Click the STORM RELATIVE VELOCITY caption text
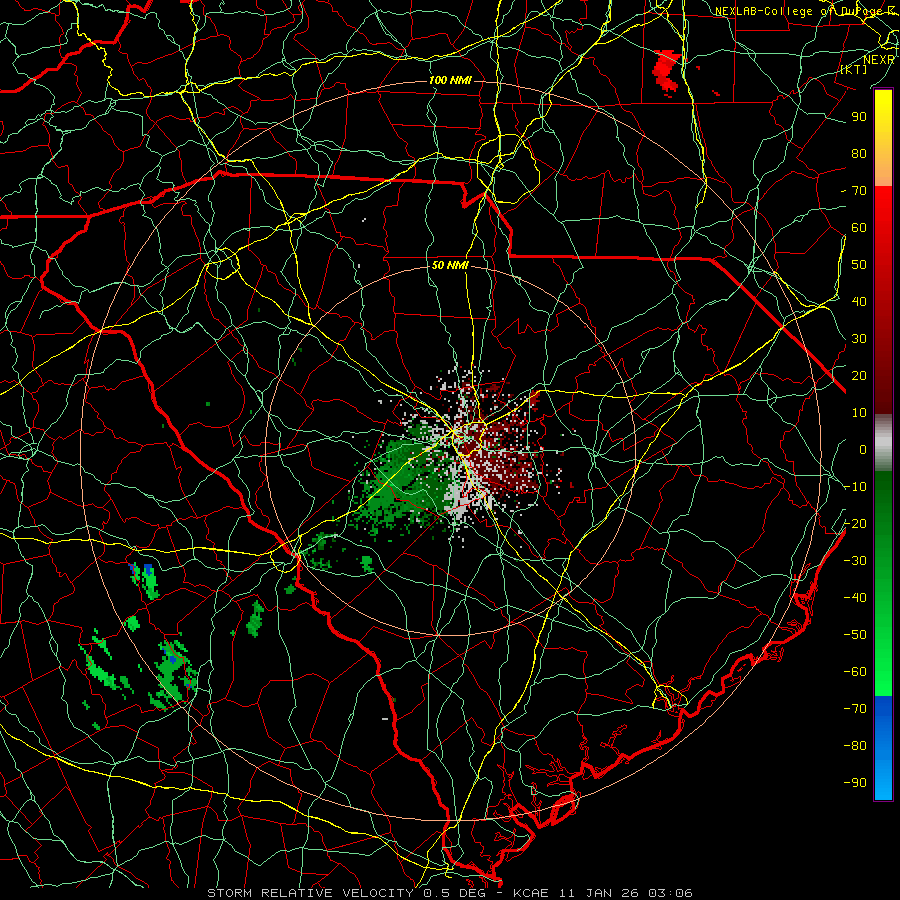This screenshot has height=900, width=900. (x=310, y=893)
